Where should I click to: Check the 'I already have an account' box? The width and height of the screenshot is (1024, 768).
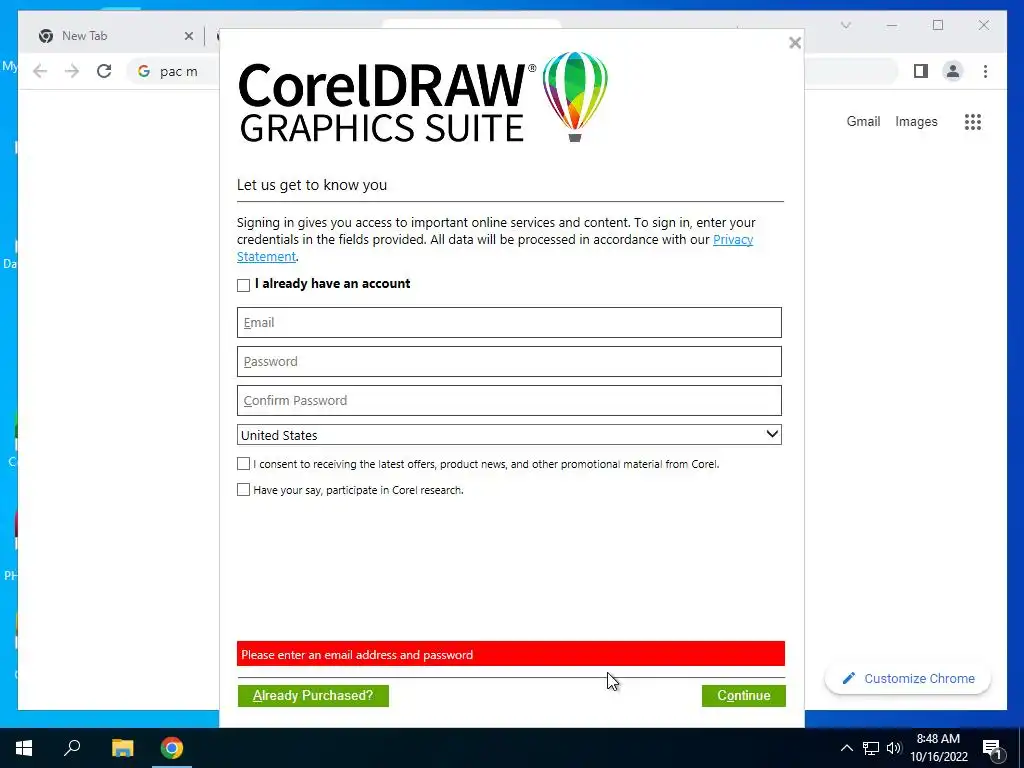pos(244,285)
